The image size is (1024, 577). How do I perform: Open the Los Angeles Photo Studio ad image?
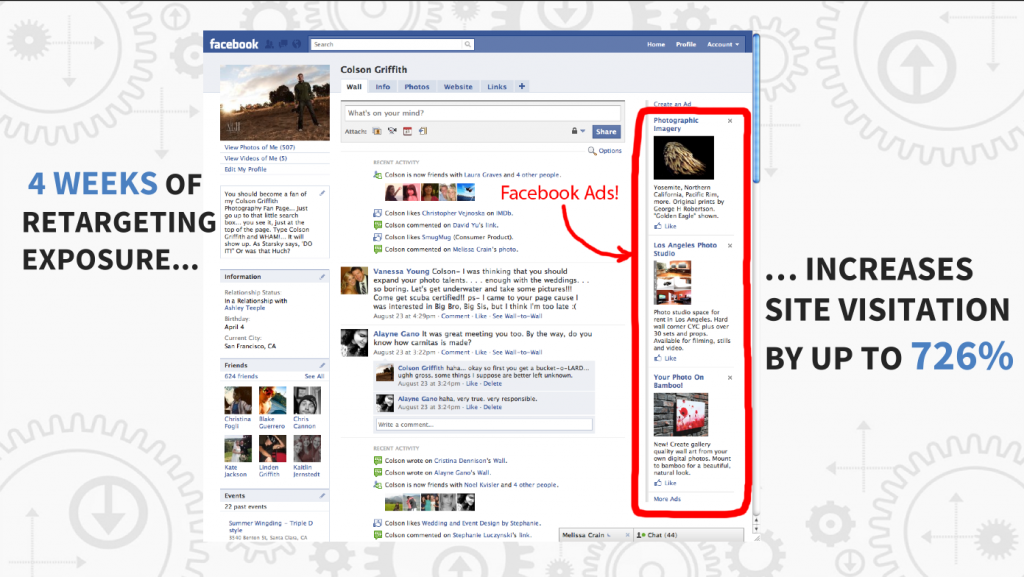[x=672, y=283]
